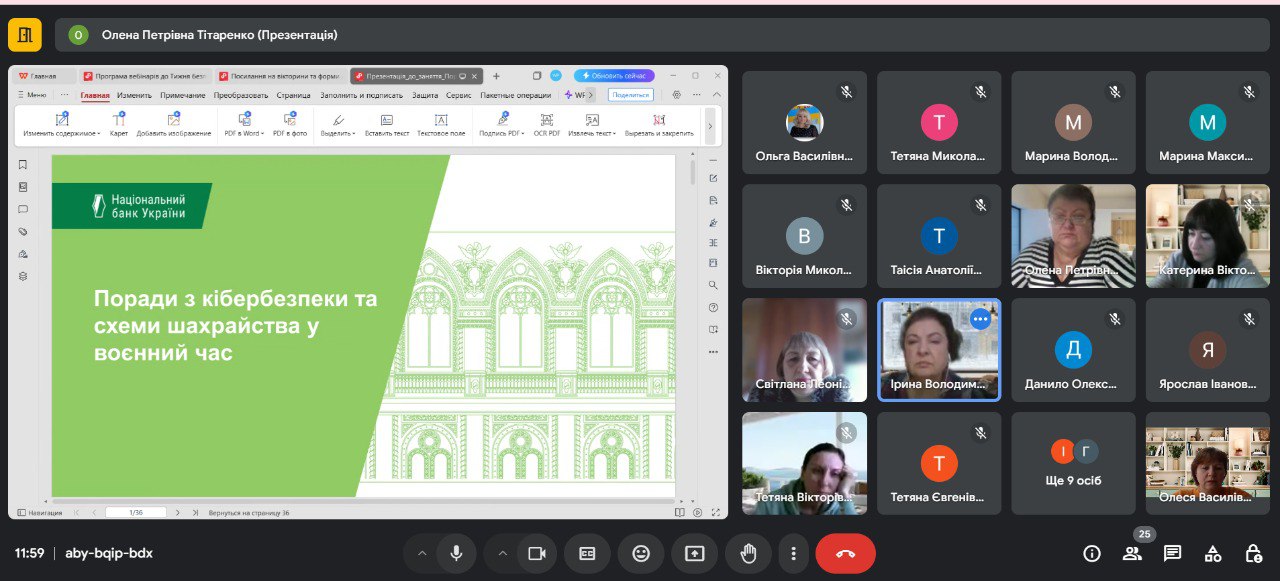Click the yellow meeting logo icon
Image resolution: width=1280 pixels, height=581 pixels.
(x=25, y=35)
